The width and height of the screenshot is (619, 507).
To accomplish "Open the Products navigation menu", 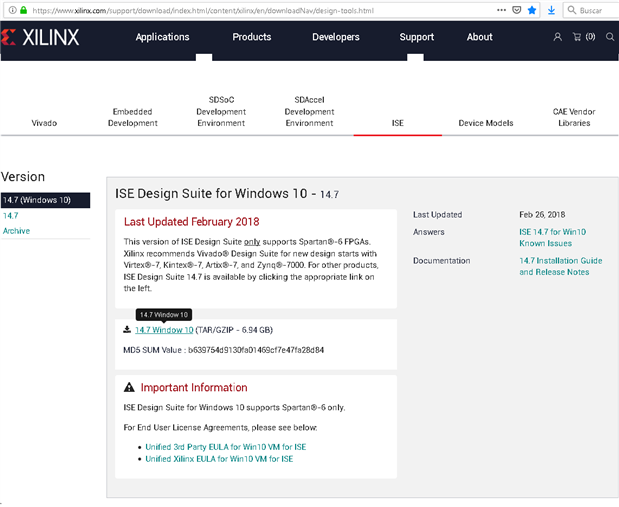I will (x=251, y=37).
